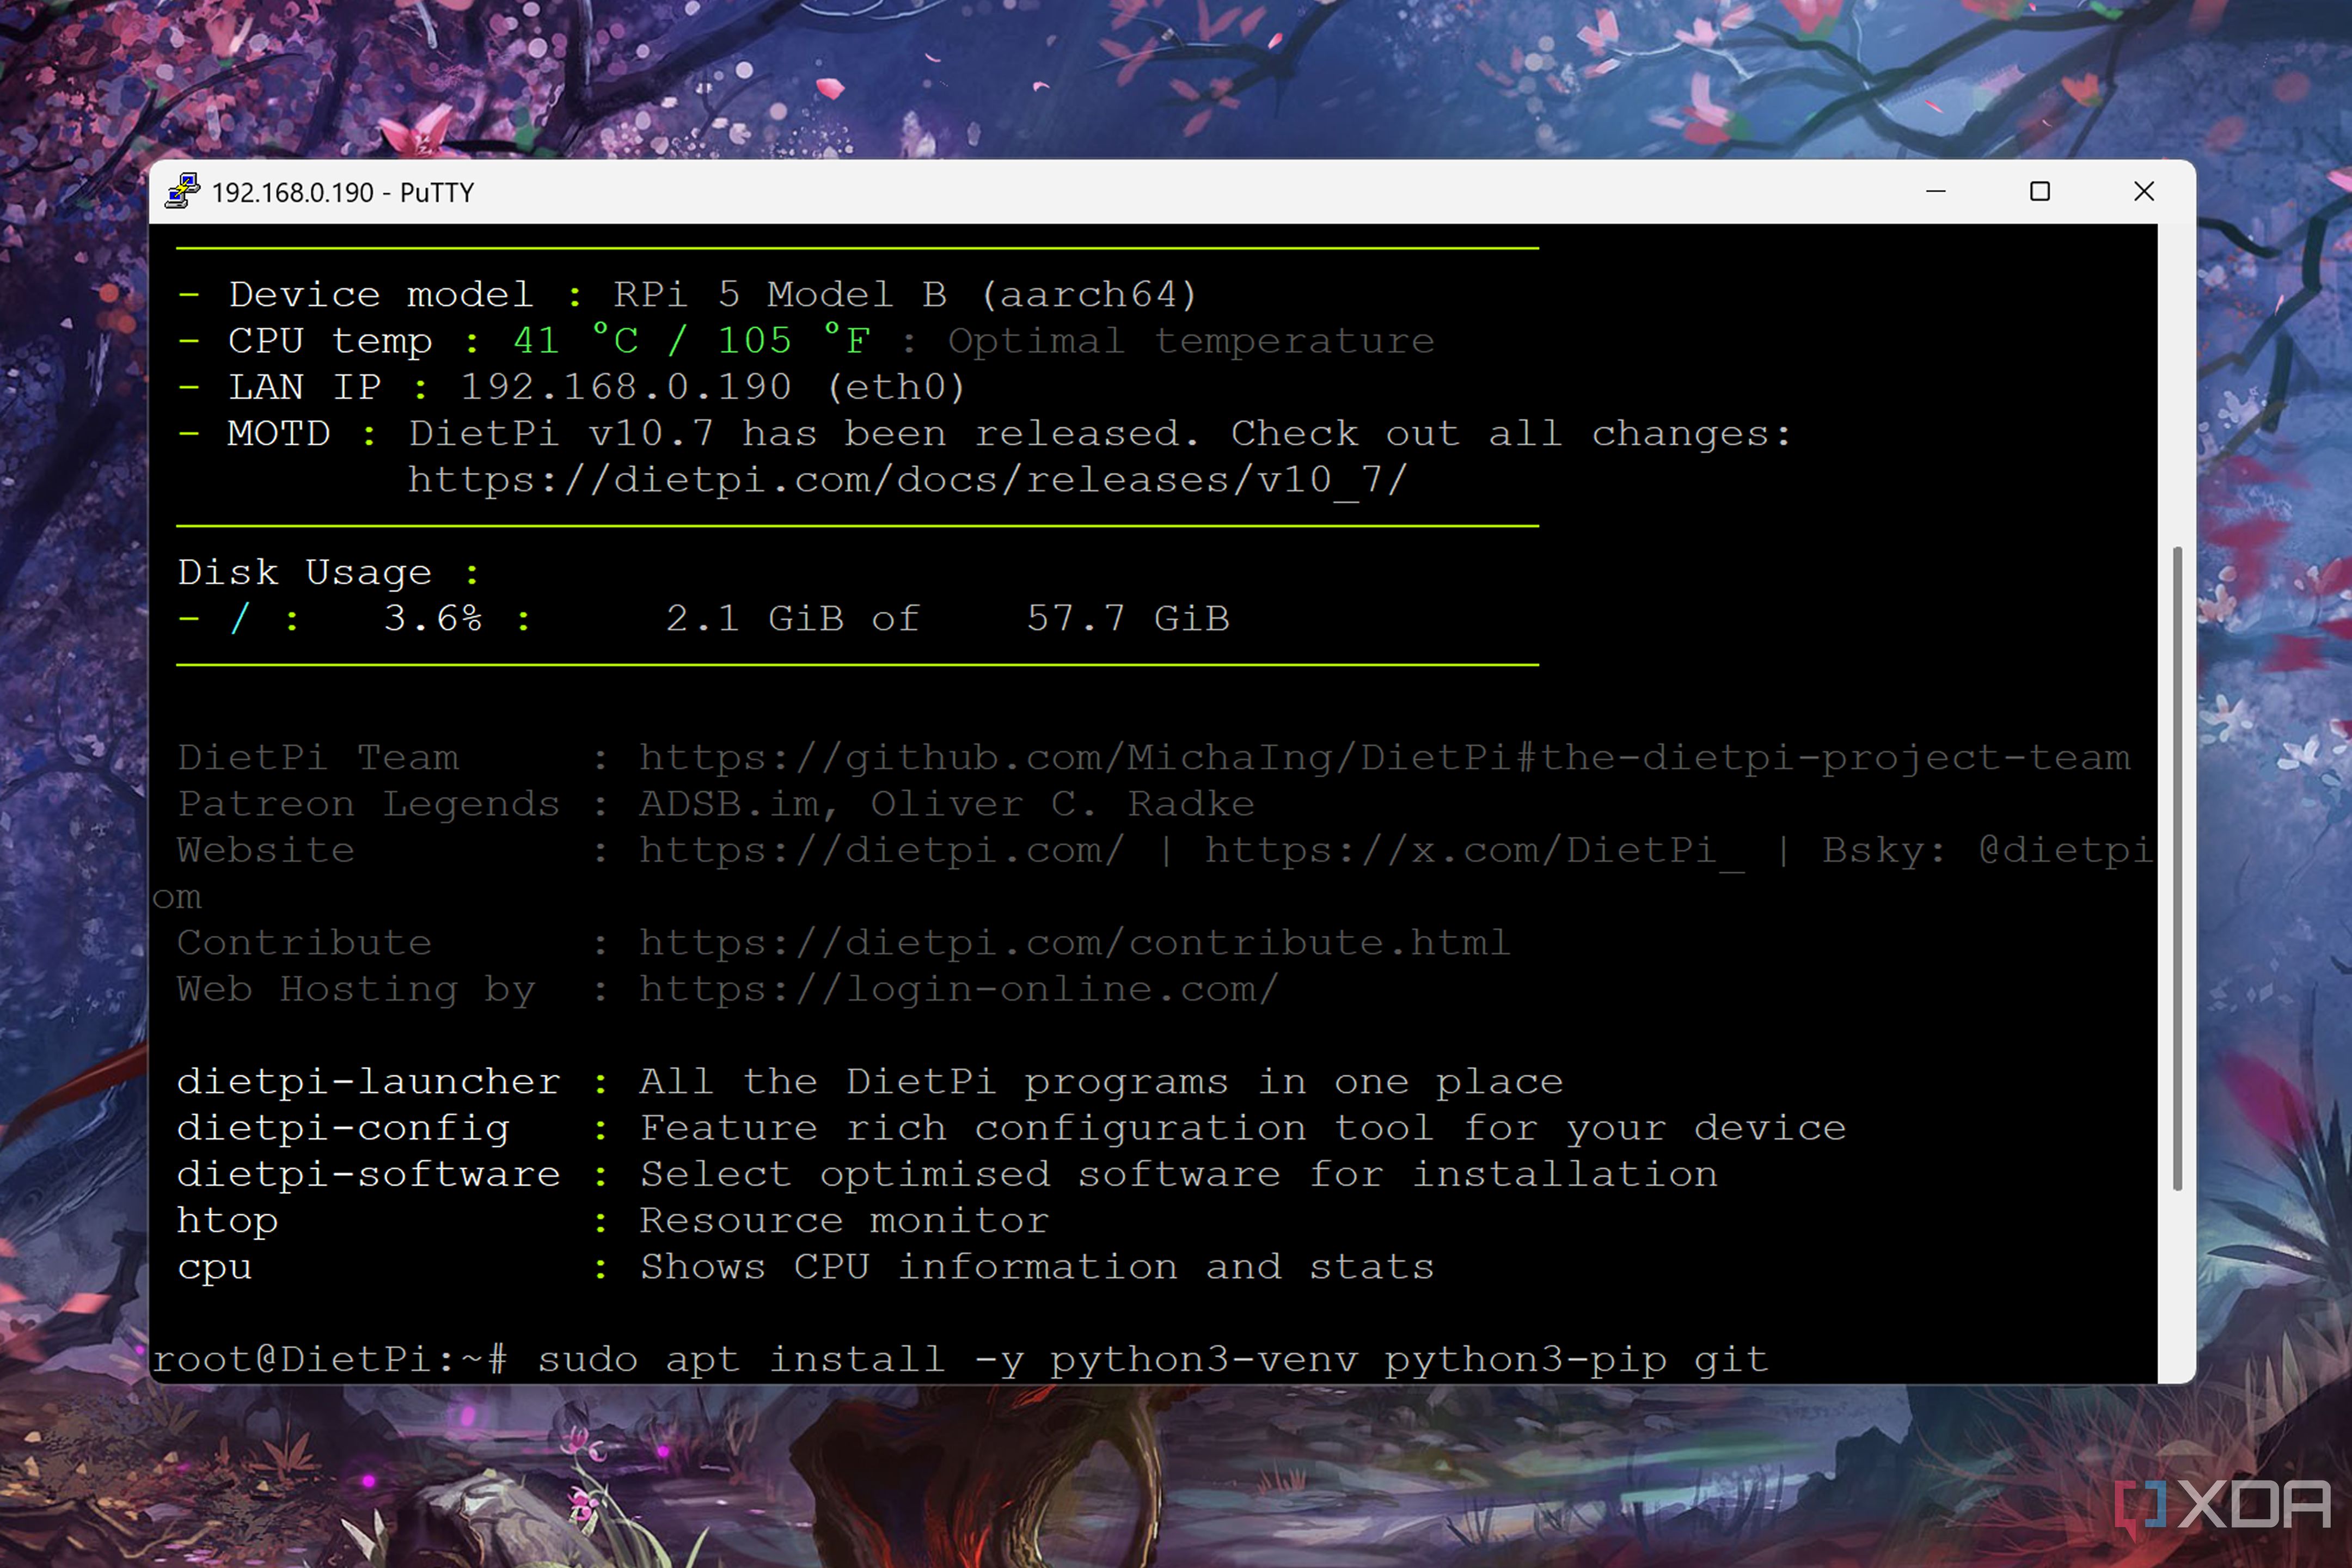Click the 'DietPi Team' label

318,758
